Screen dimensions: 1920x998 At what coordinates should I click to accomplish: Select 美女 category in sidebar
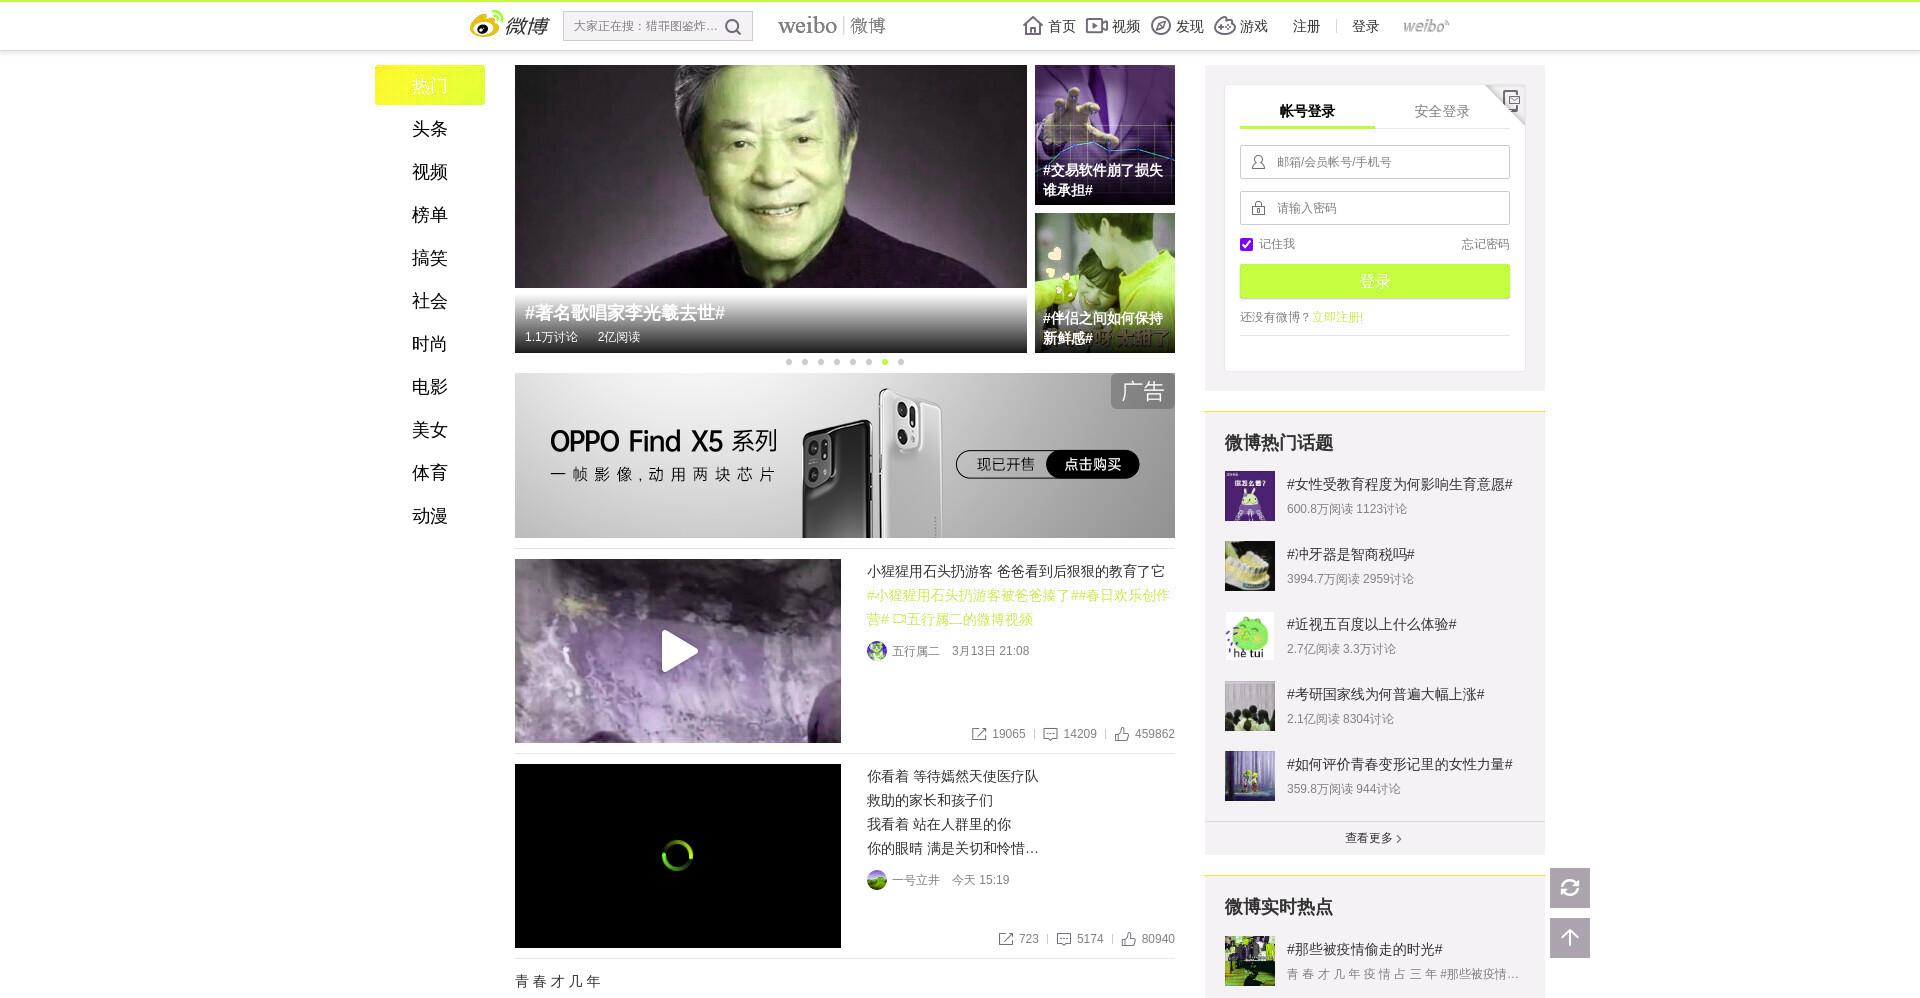tap(430, 430)
